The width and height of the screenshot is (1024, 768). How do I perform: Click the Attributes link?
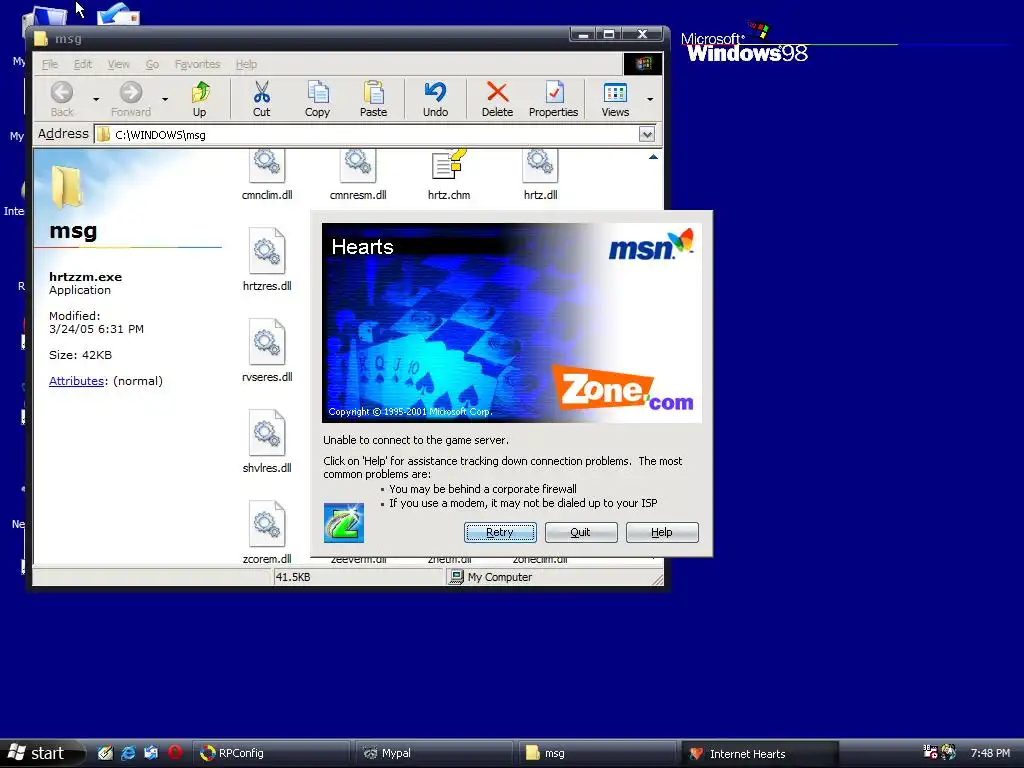coord(76,381)
